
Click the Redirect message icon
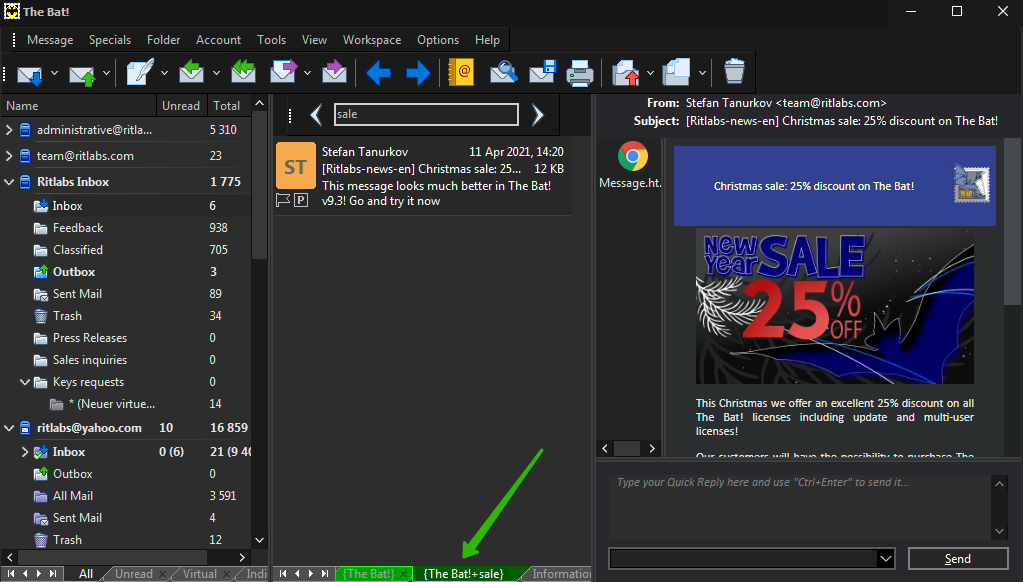[x=334, y=72]
